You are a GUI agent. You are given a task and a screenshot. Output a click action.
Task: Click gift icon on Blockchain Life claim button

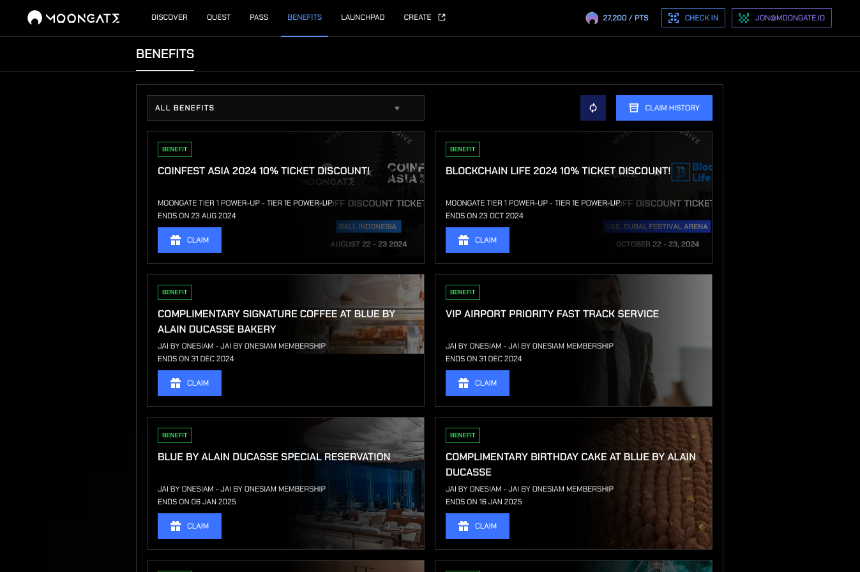click(463, 240)
